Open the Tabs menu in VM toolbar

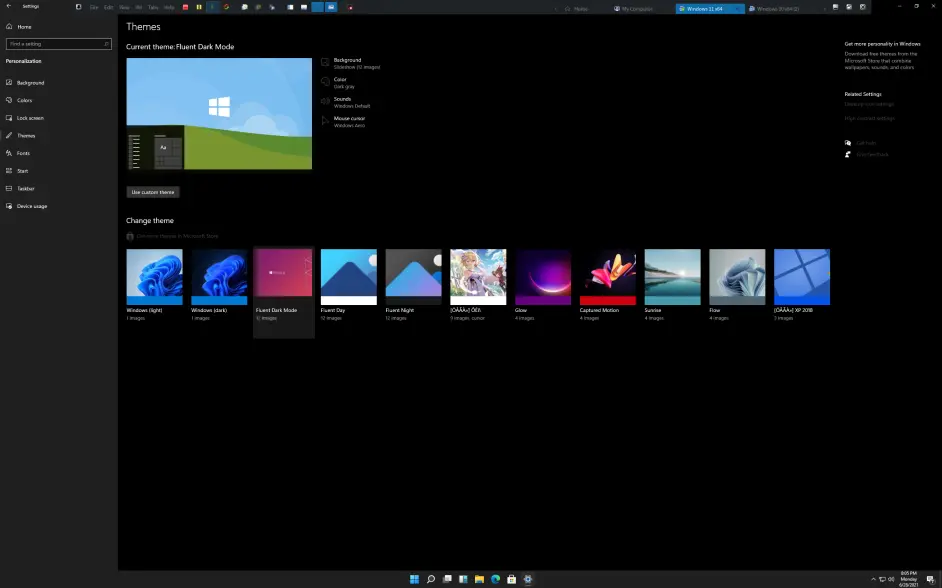(x=153, y=7)
